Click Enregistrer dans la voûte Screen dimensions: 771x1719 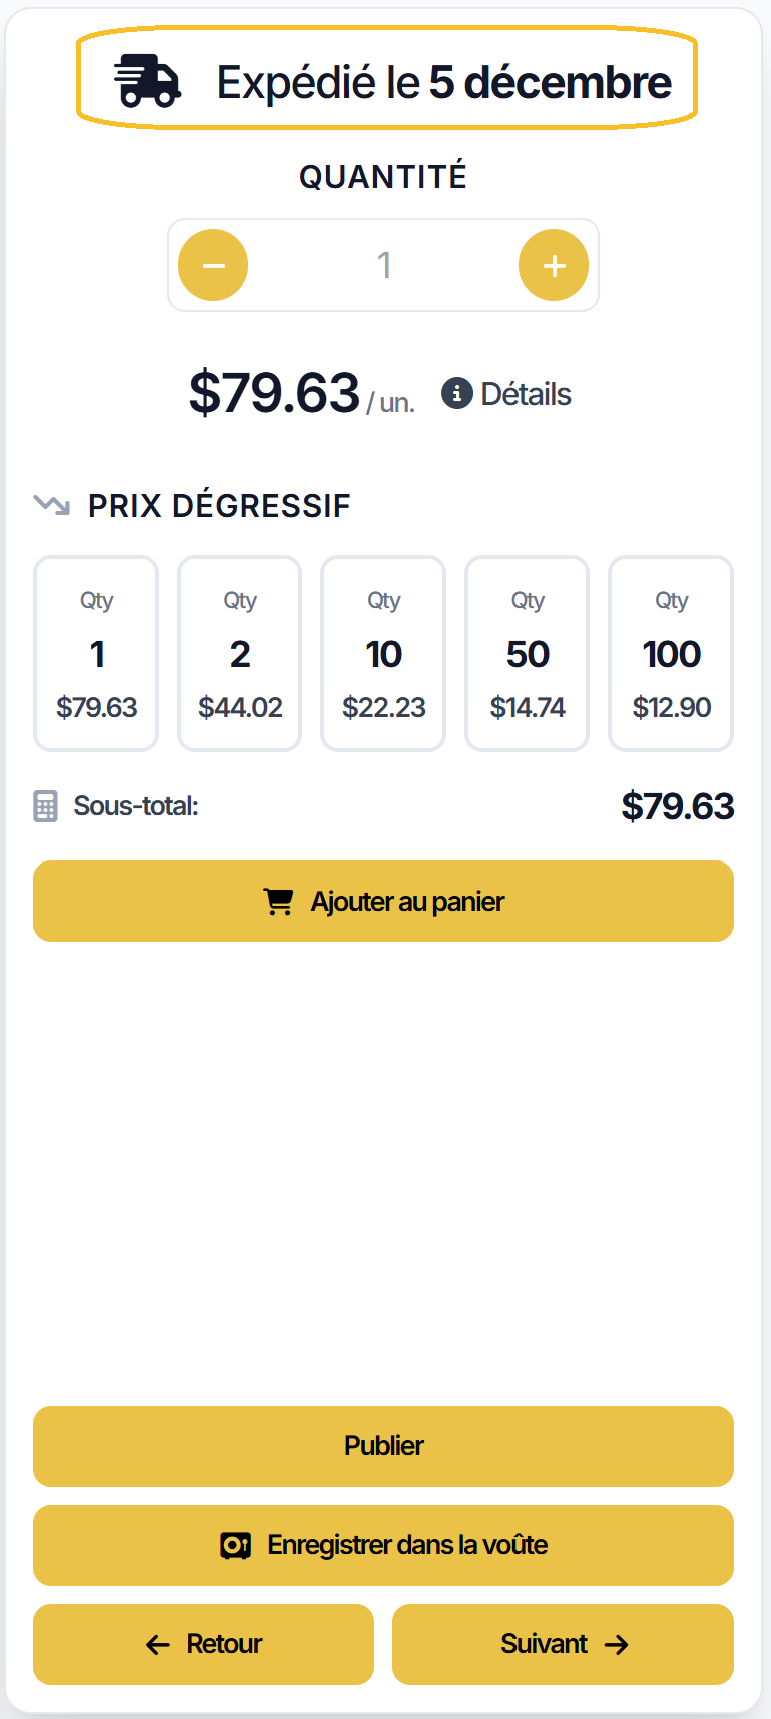click(383, 1545)
